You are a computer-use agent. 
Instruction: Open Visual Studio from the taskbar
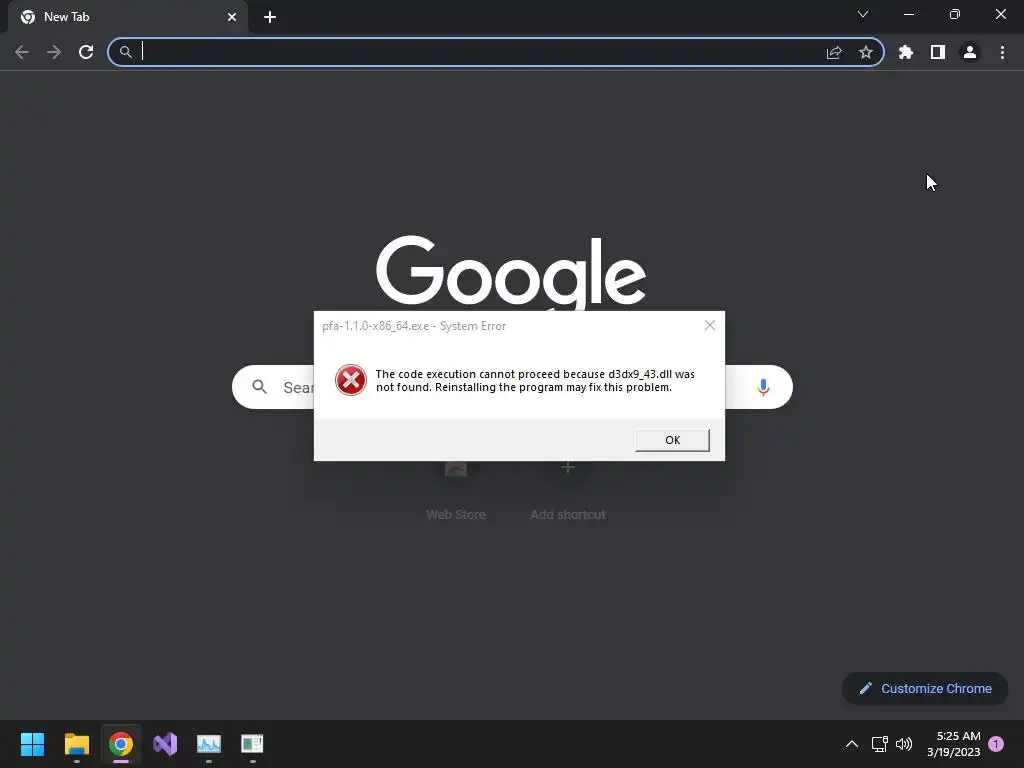(x=165, y=744)
